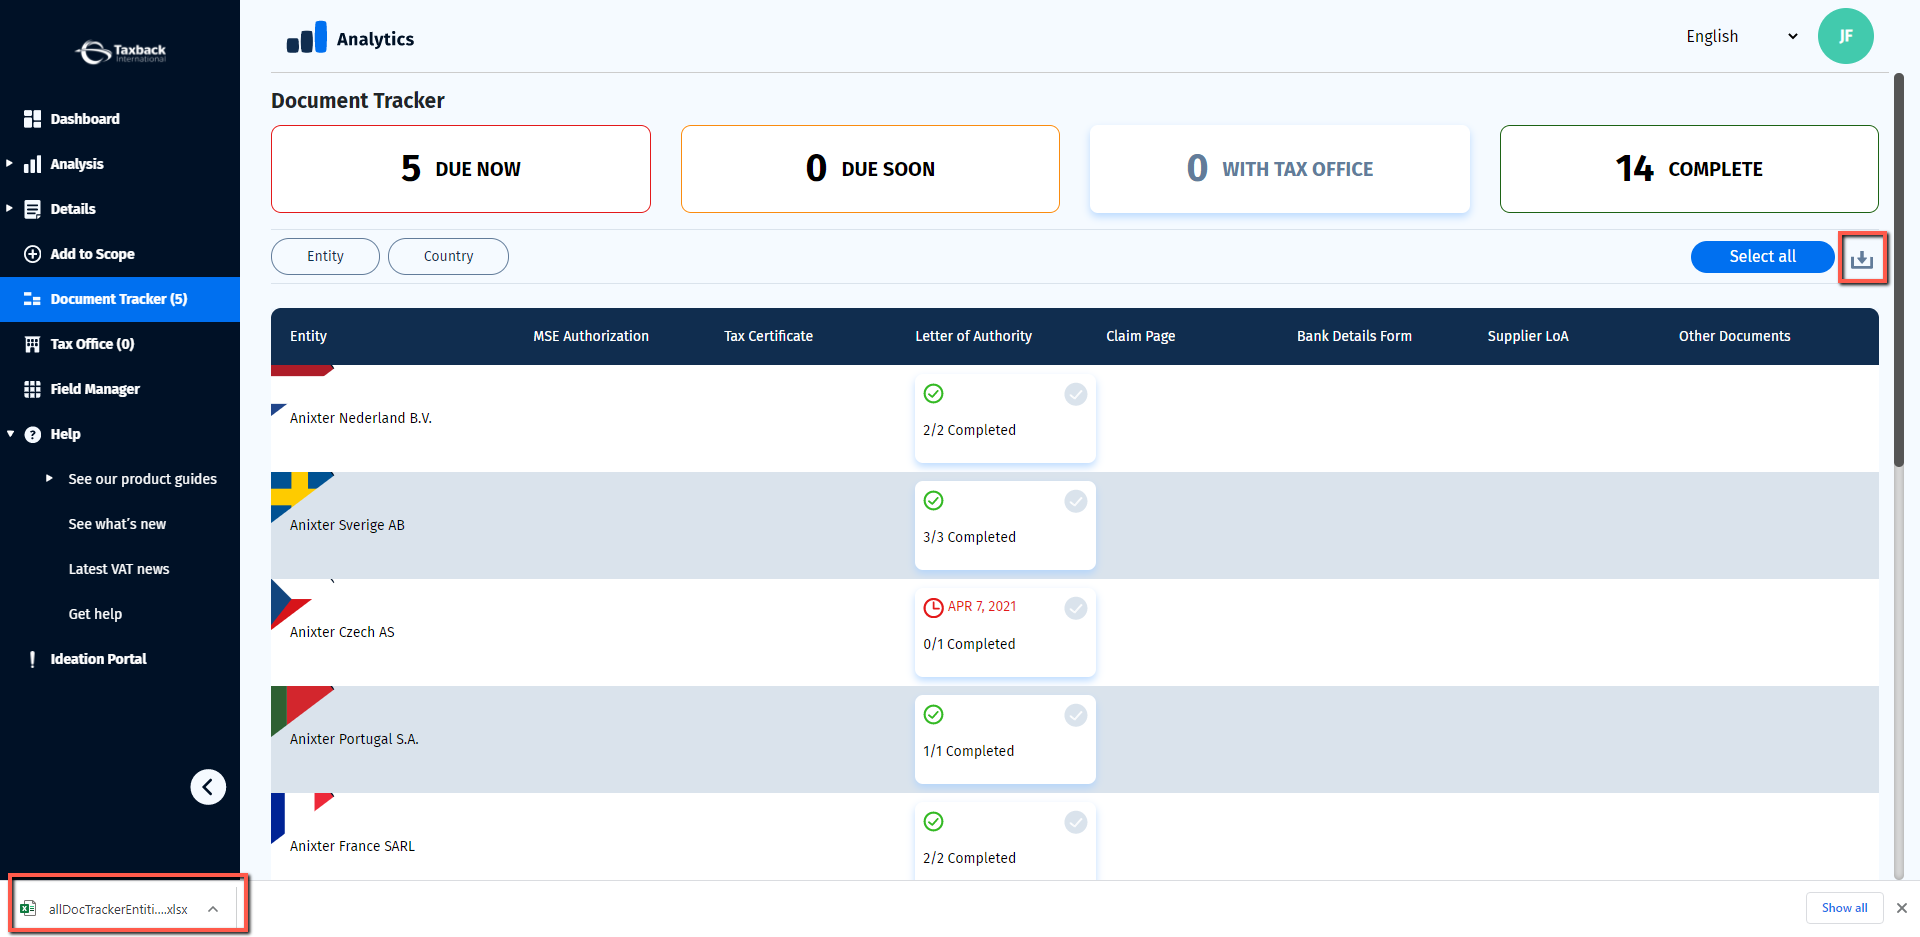Image resolution: width=1920 pixels, height=937 pixels.
Task: Click the Analysis bar chart icon
Action: pyautogui.click(x=33, y=164)
